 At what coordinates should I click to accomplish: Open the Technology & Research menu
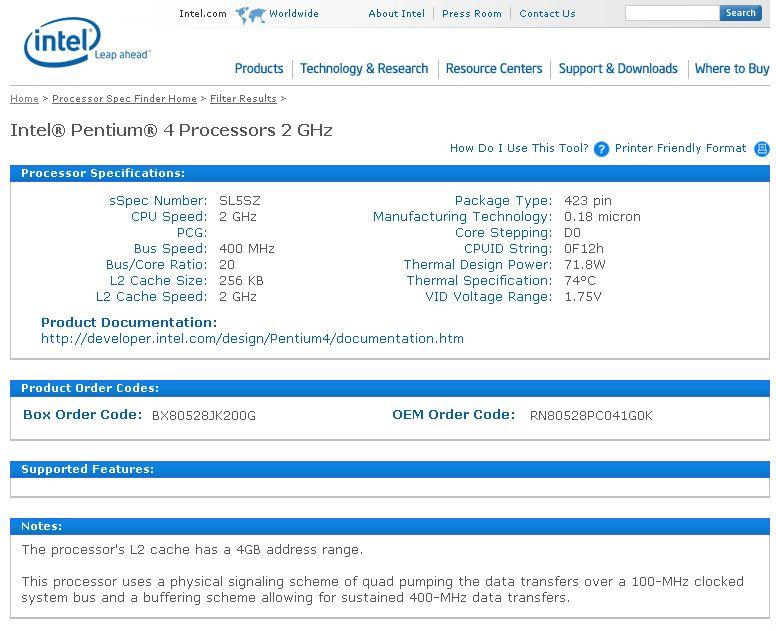click(364, 69)
